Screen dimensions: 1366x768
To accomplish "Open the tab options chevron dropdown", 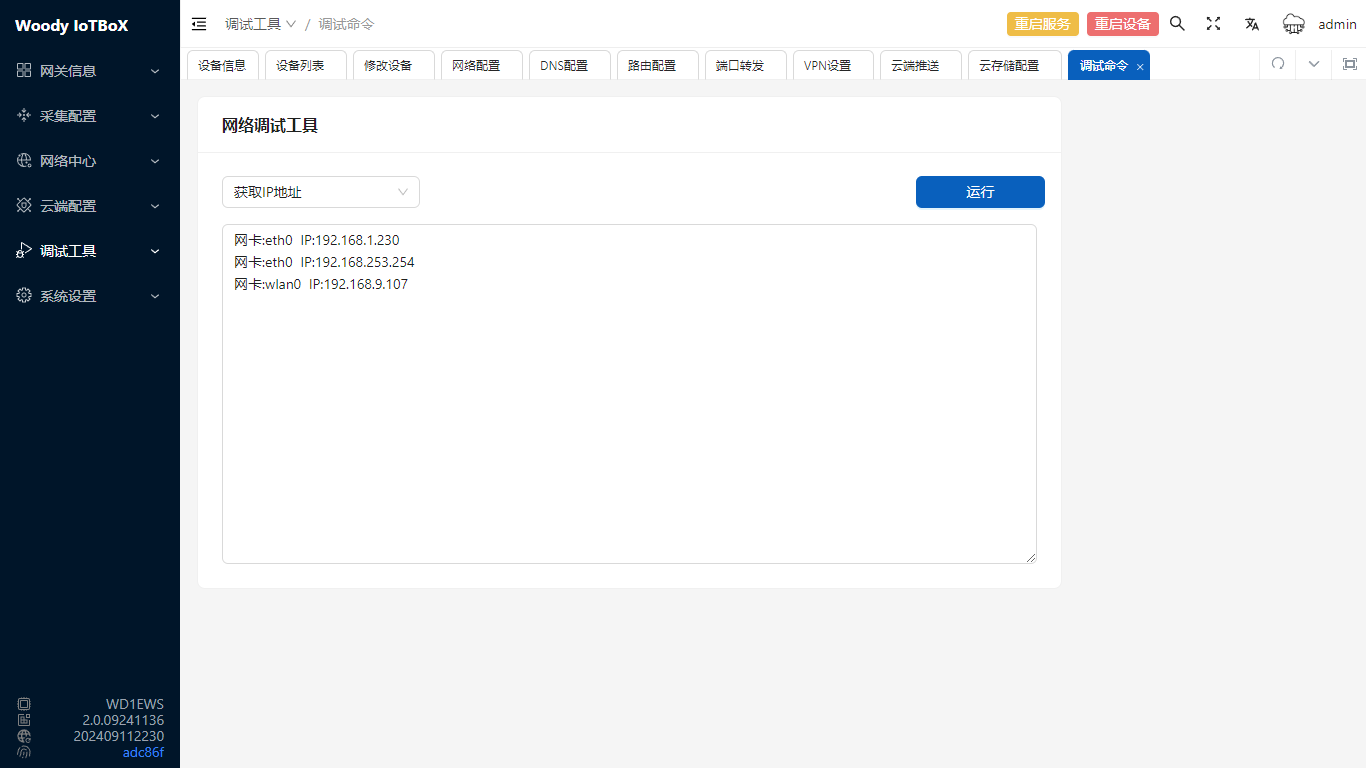I will (x=1314, y=64).
